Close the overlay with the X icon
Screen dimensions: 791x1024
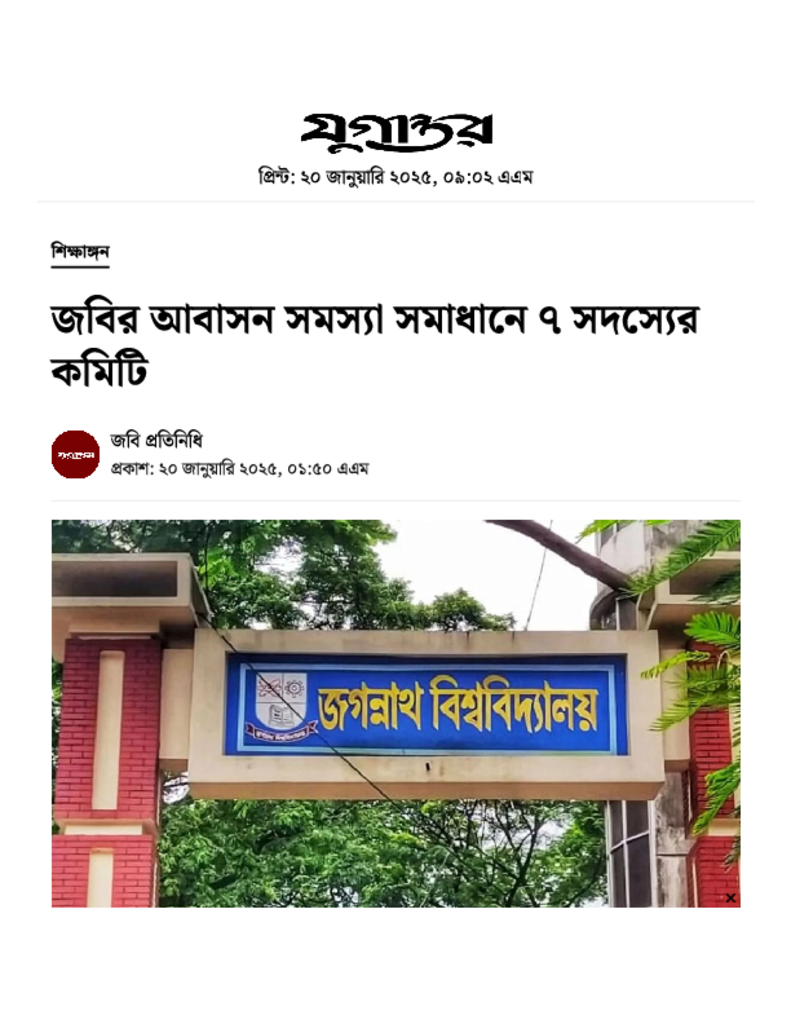(x=730, y=898)
